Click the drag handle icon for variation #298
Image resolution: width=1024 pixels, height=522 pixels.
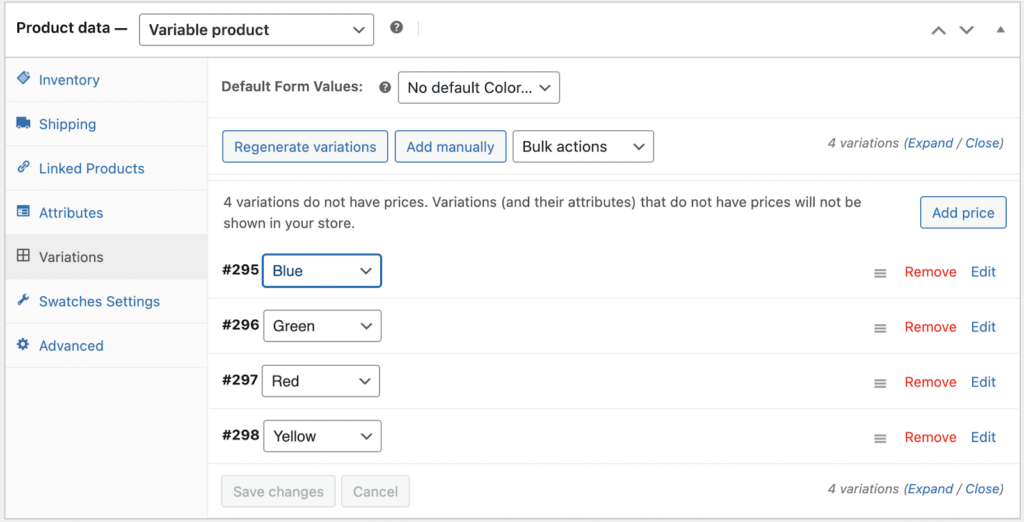pos(880,438)
